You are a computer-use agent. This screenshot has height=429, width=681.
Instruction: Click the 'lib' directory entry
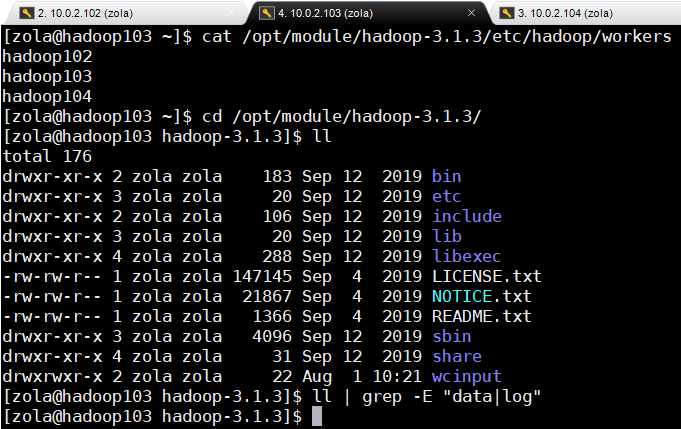click(446, 236)
